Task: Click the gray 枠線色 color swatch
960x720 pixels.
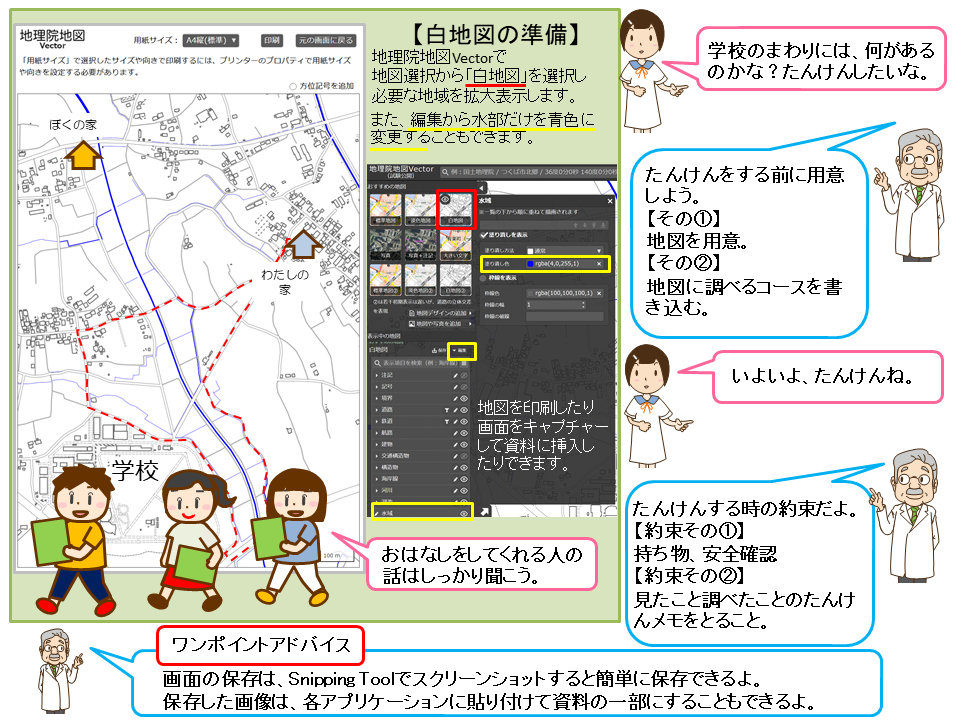Action: click(530, 293)
